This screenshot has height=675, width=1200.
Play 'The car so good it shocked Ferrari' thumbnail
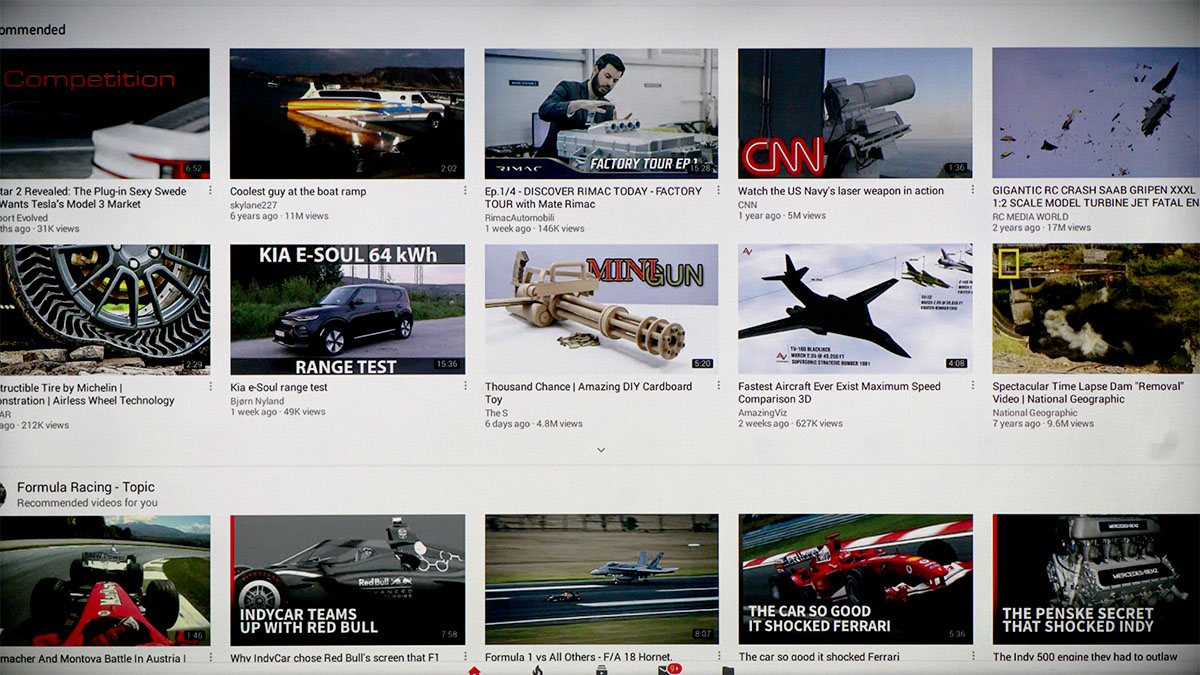pos(855,580)
